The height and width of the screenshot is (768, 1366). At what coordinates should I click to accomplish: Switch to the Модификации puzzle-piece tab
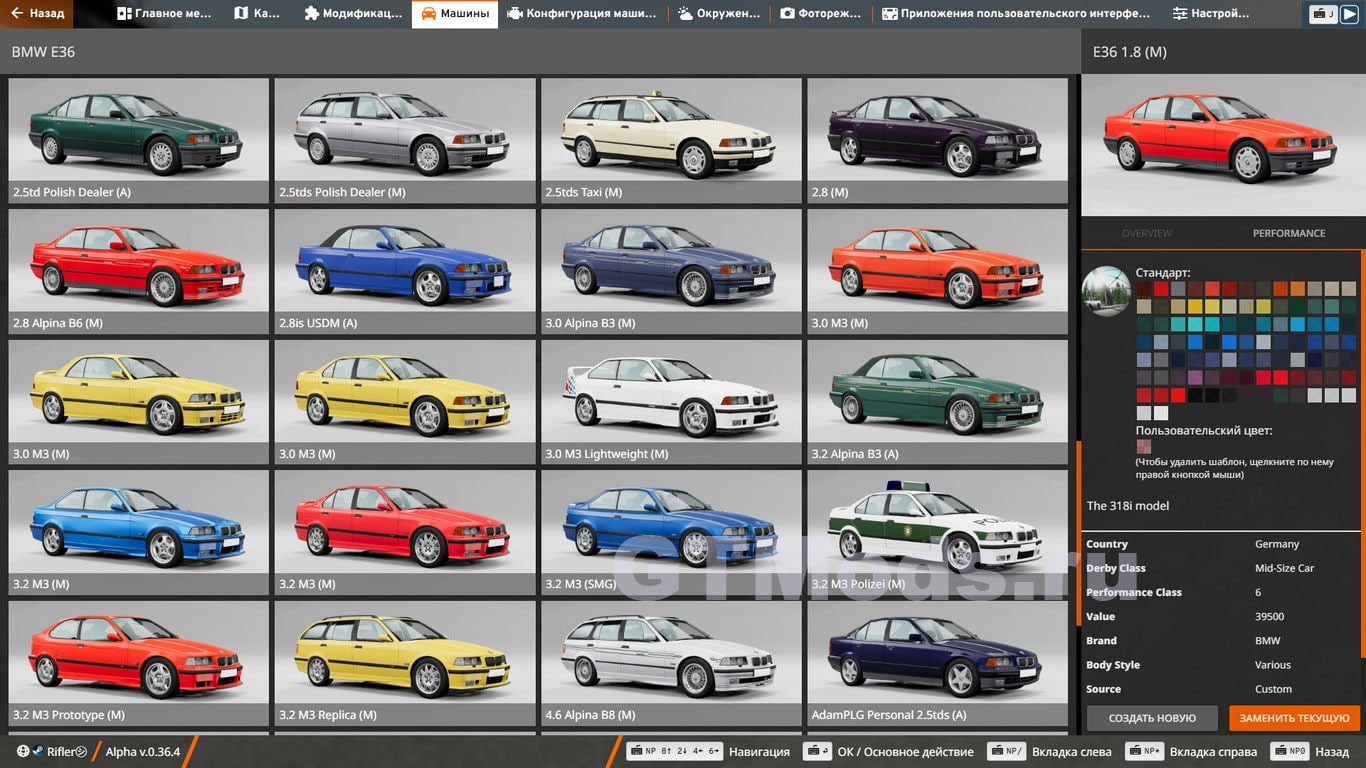click(x=353, y=14)
